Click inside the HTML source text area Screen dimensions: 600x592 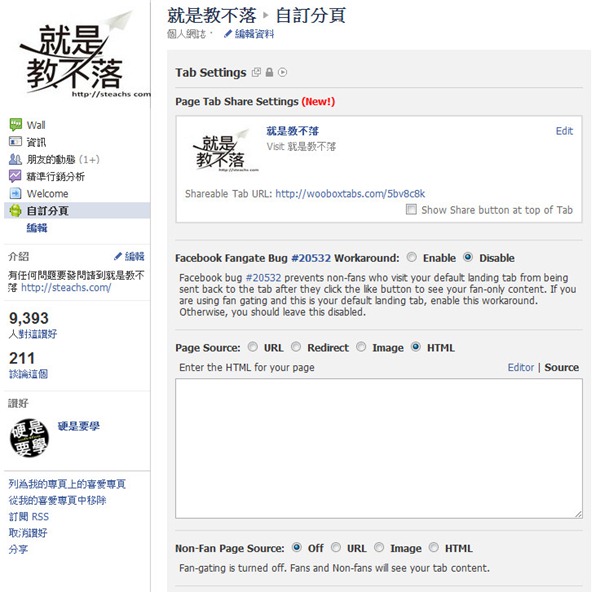(x=379, y=448)
